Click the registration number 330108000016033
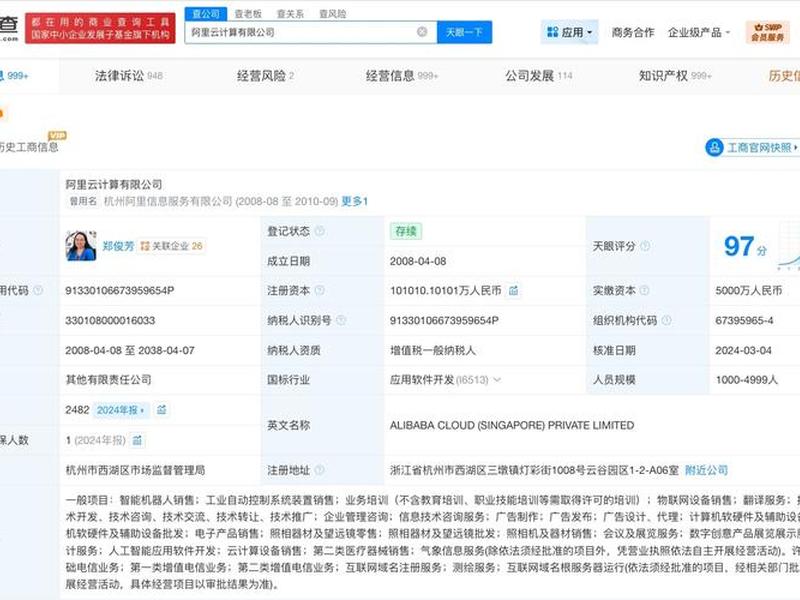Viewport: 800px width, 600px height. (110, 320)
